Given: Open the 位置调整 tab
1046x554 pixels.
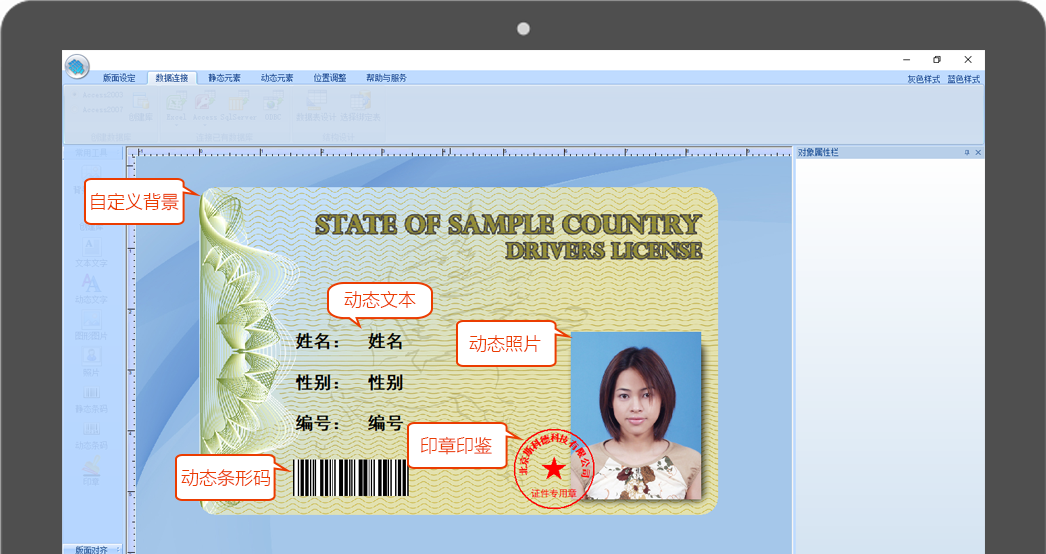Looking at the screenshot, I should coord(330,78).
